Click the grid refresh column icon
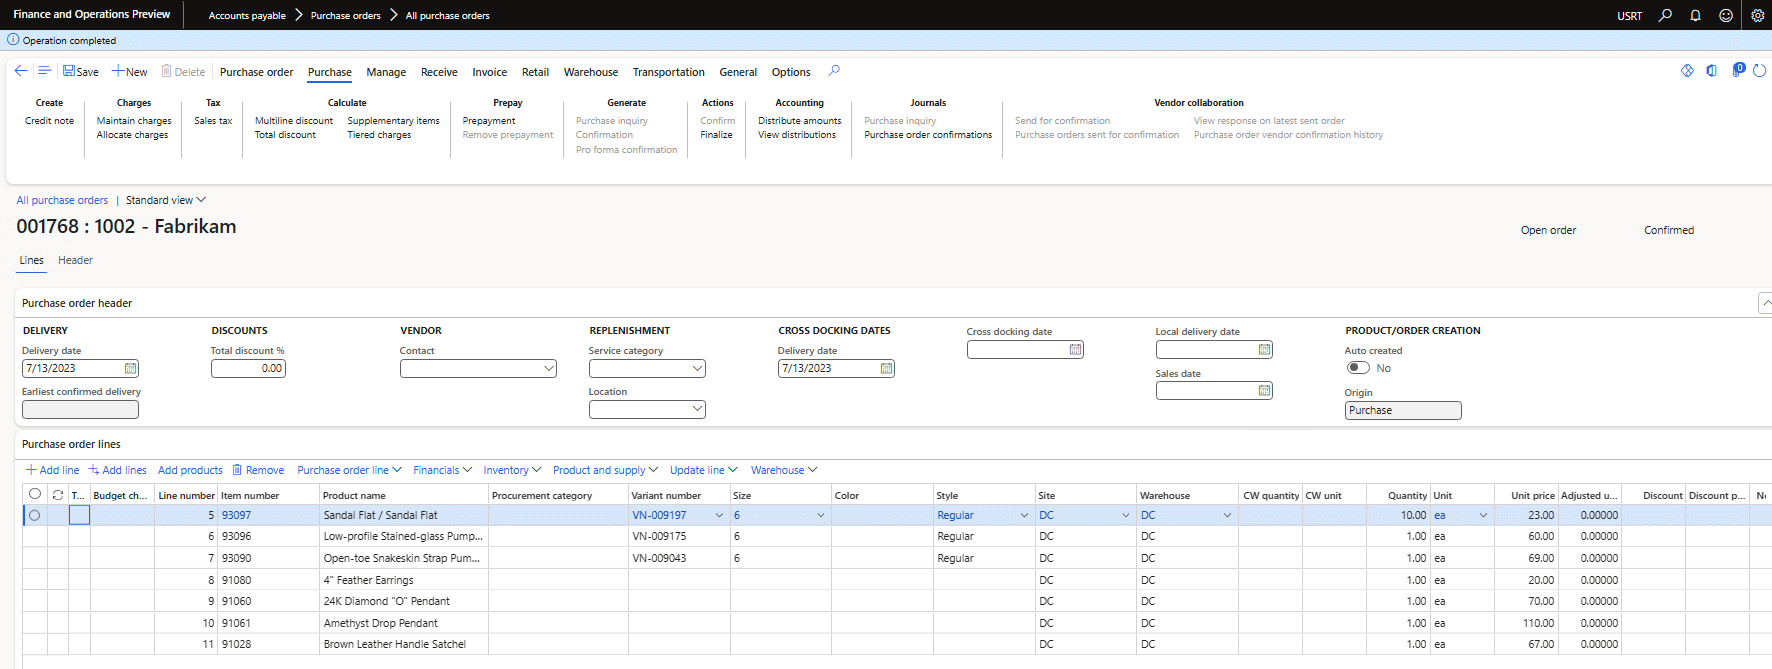 [58, 495]
